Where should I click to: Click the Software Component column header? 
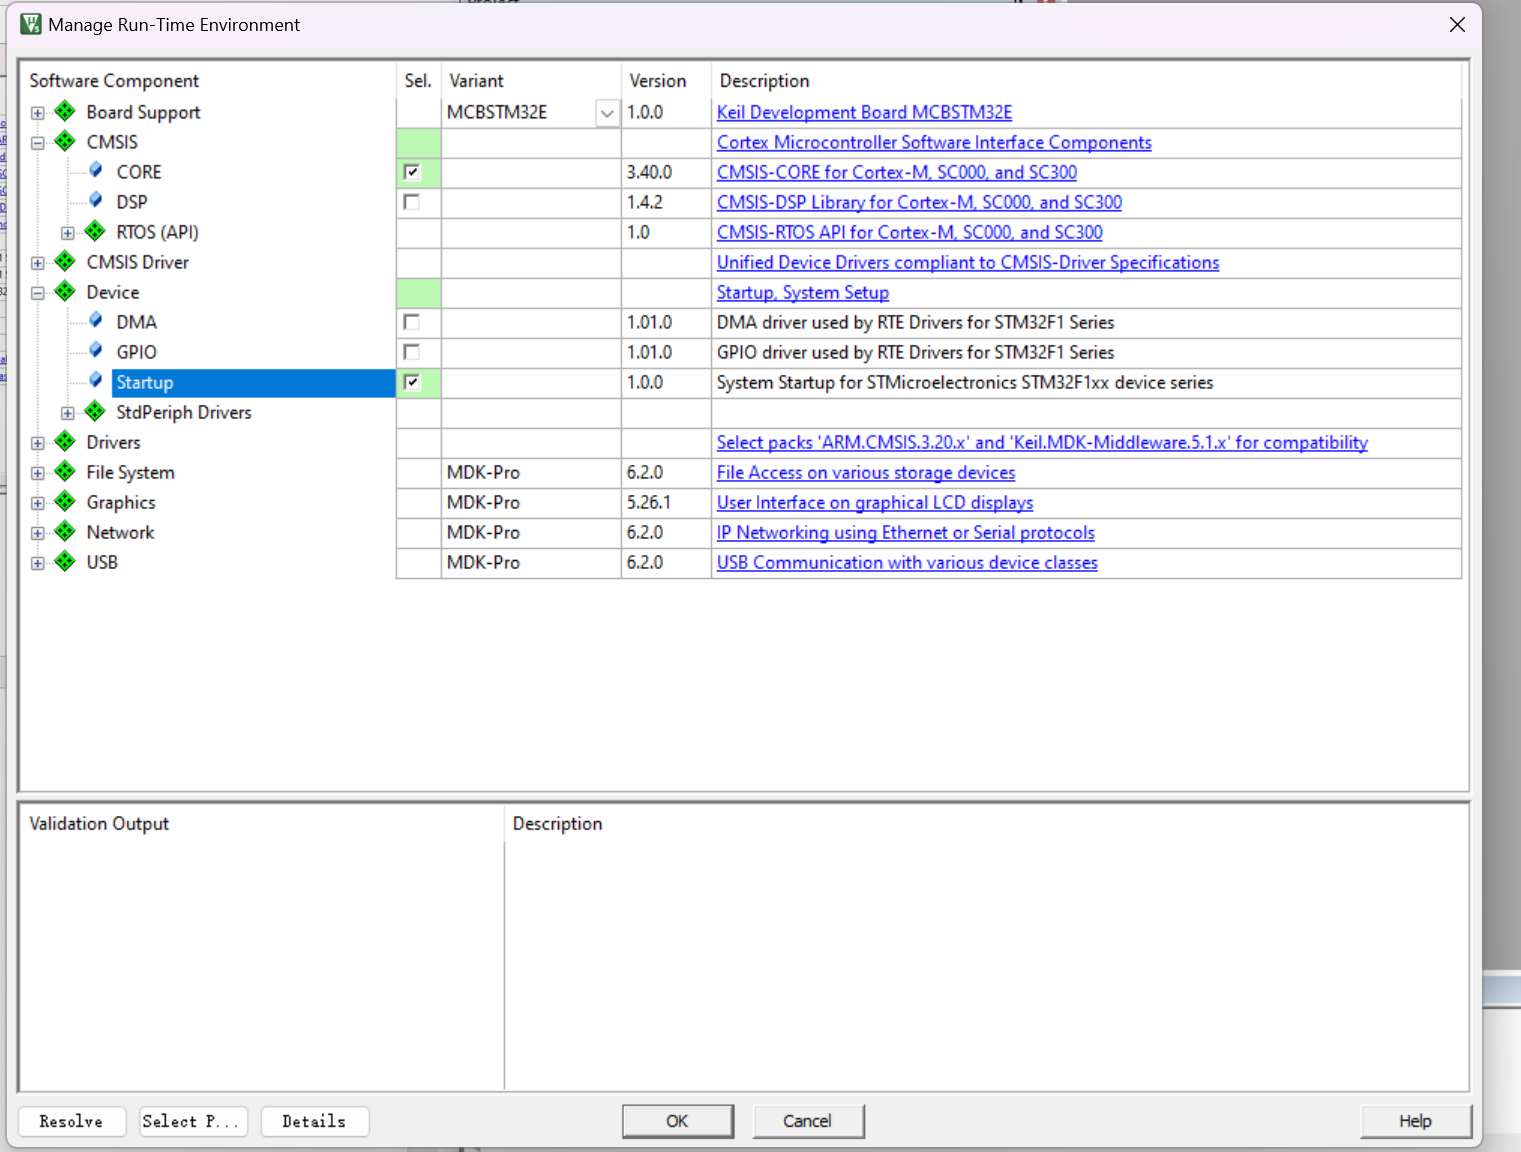[x=114, y=81]
